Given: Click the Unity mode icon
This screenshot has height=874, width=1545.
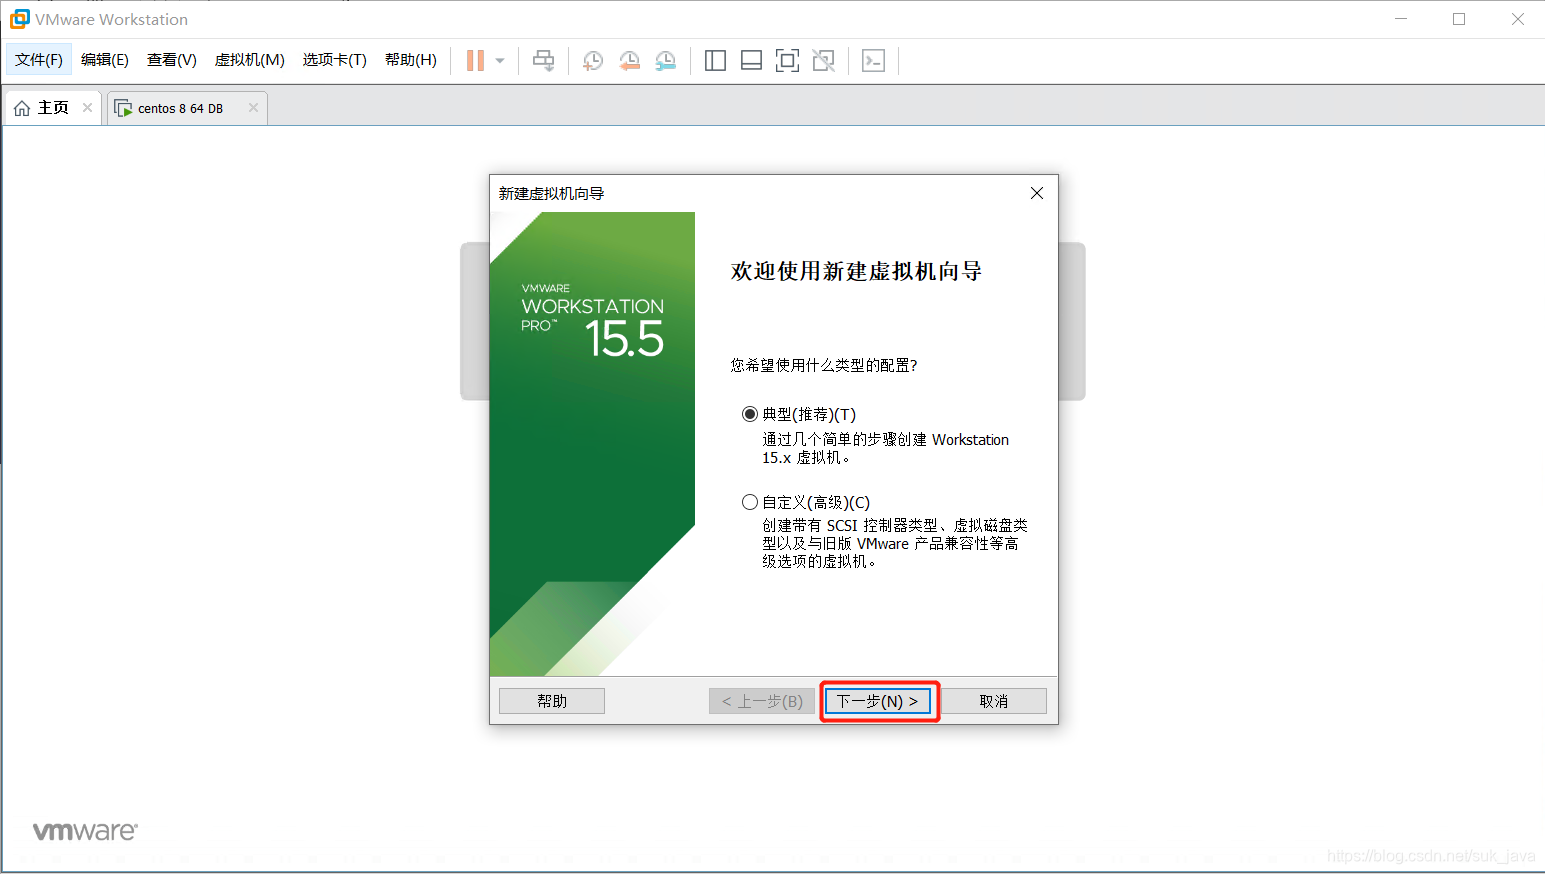Looking at the screenshot, I should (823, 61).
